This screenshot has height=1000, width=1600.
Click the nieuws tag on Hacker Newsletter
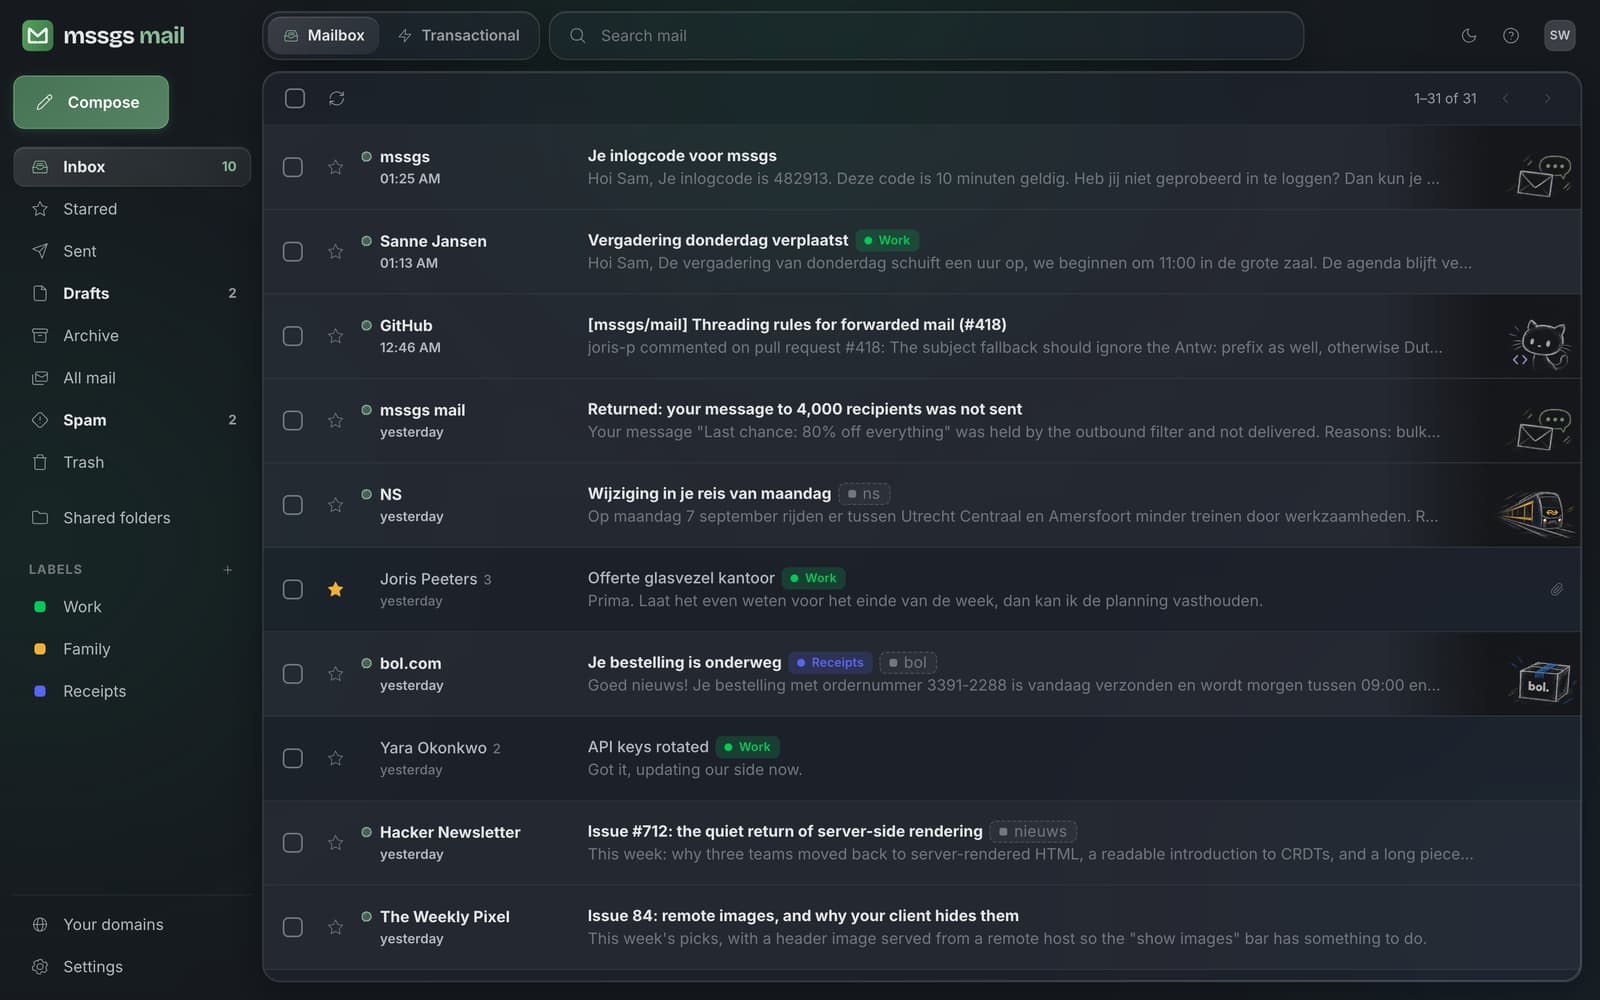(1033, 831)
